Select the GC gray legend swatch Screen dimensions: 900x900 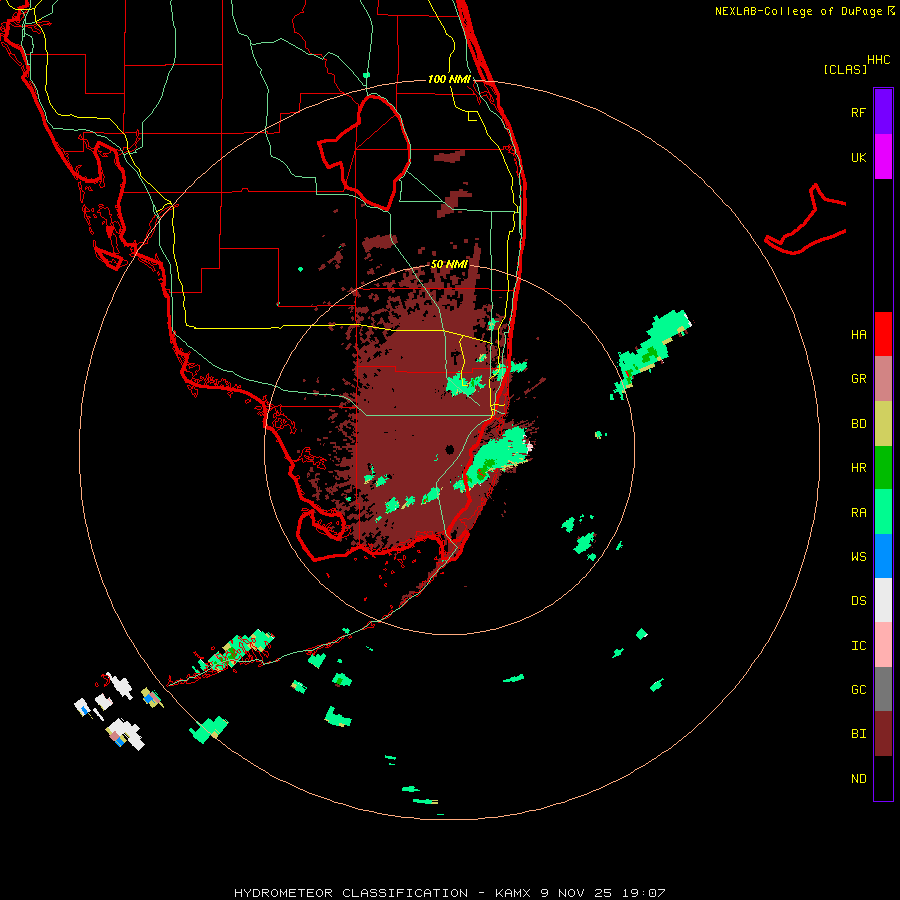point(883,689)
